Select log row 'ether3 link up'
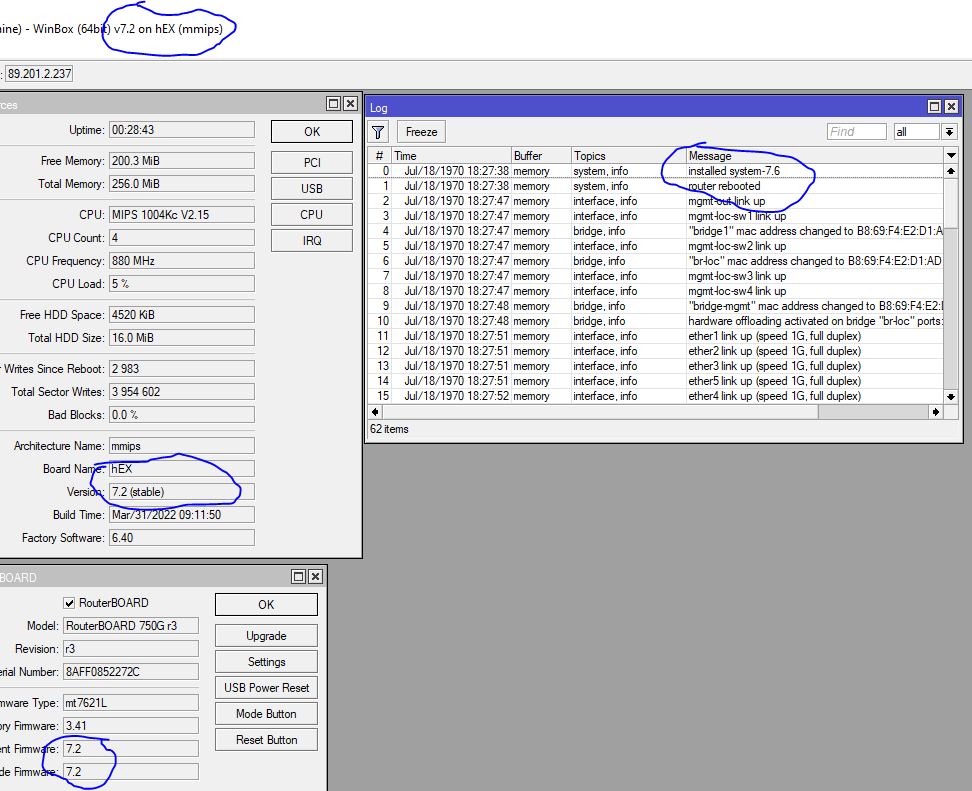This screenshot has width=972, height=791. (x=656, y=366)
